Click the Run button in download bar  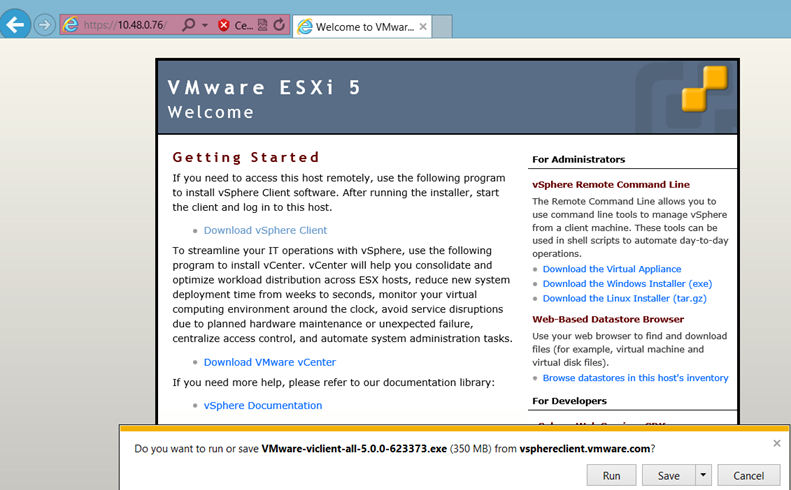point(611,476)
